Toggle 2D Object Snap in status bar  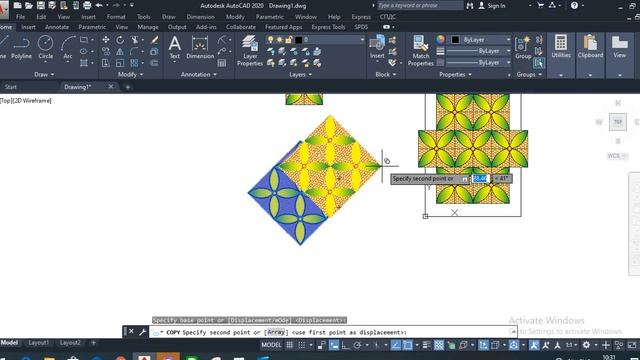(x=407, y=345)
